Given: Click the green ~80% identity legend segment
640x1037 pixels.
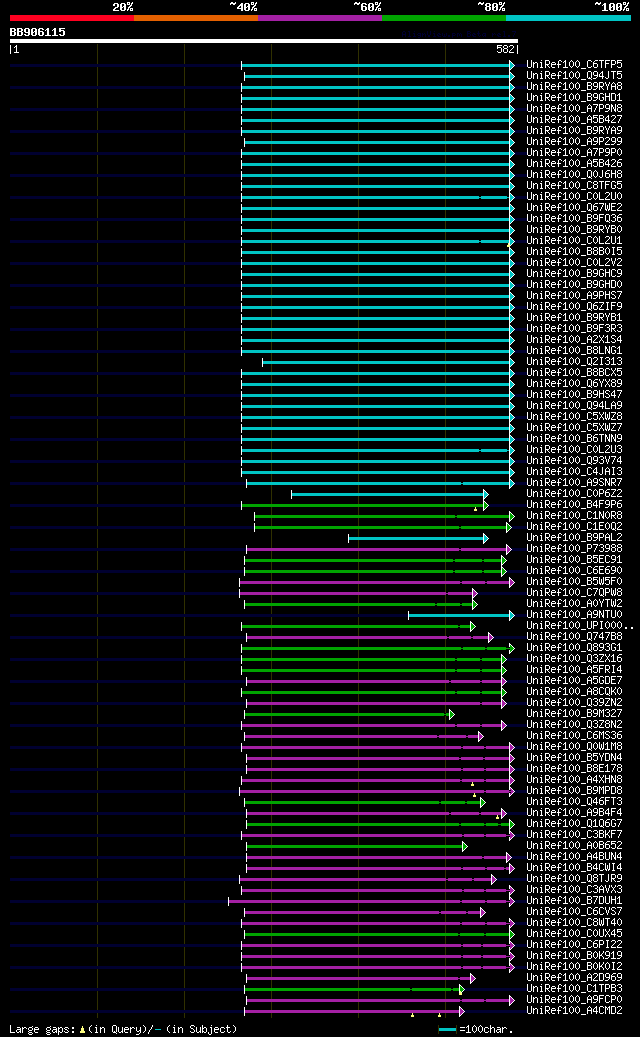Looking at the screenshot, I should (444, 18).
